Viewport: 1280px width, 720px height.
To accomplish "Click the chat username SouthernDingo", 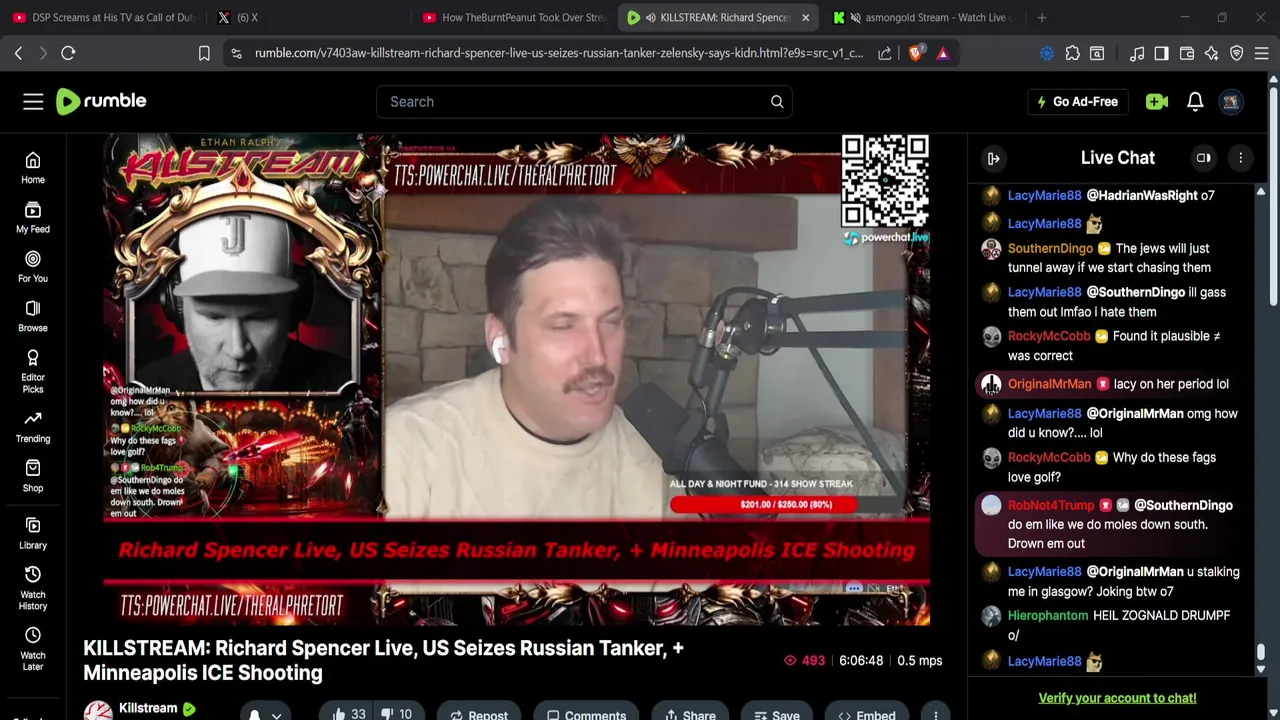I will point(1050,248).
